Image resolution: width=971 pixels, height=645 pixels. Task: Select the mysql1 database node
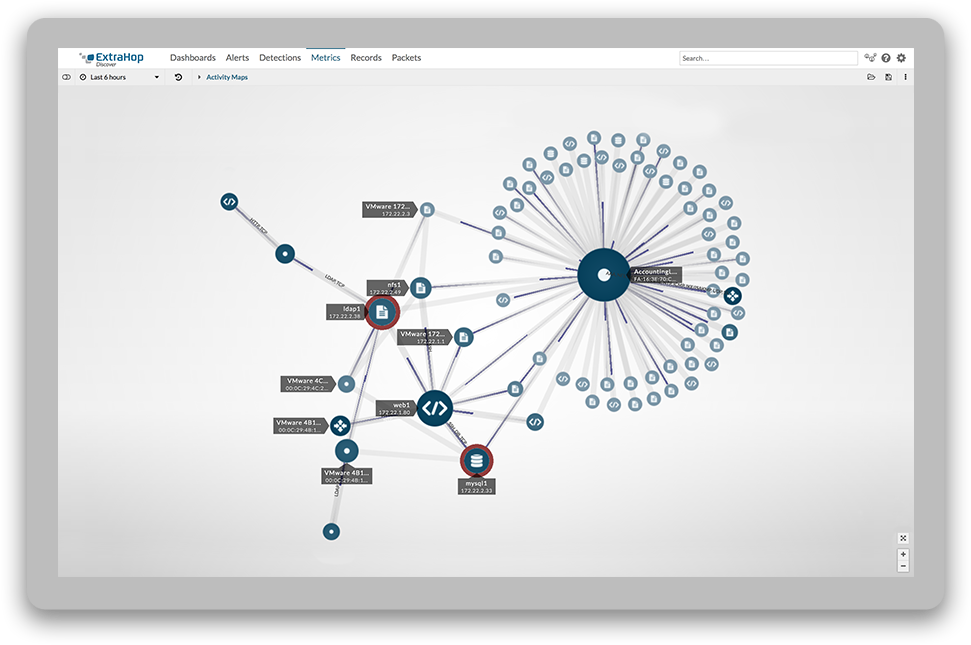pos(476,461)
